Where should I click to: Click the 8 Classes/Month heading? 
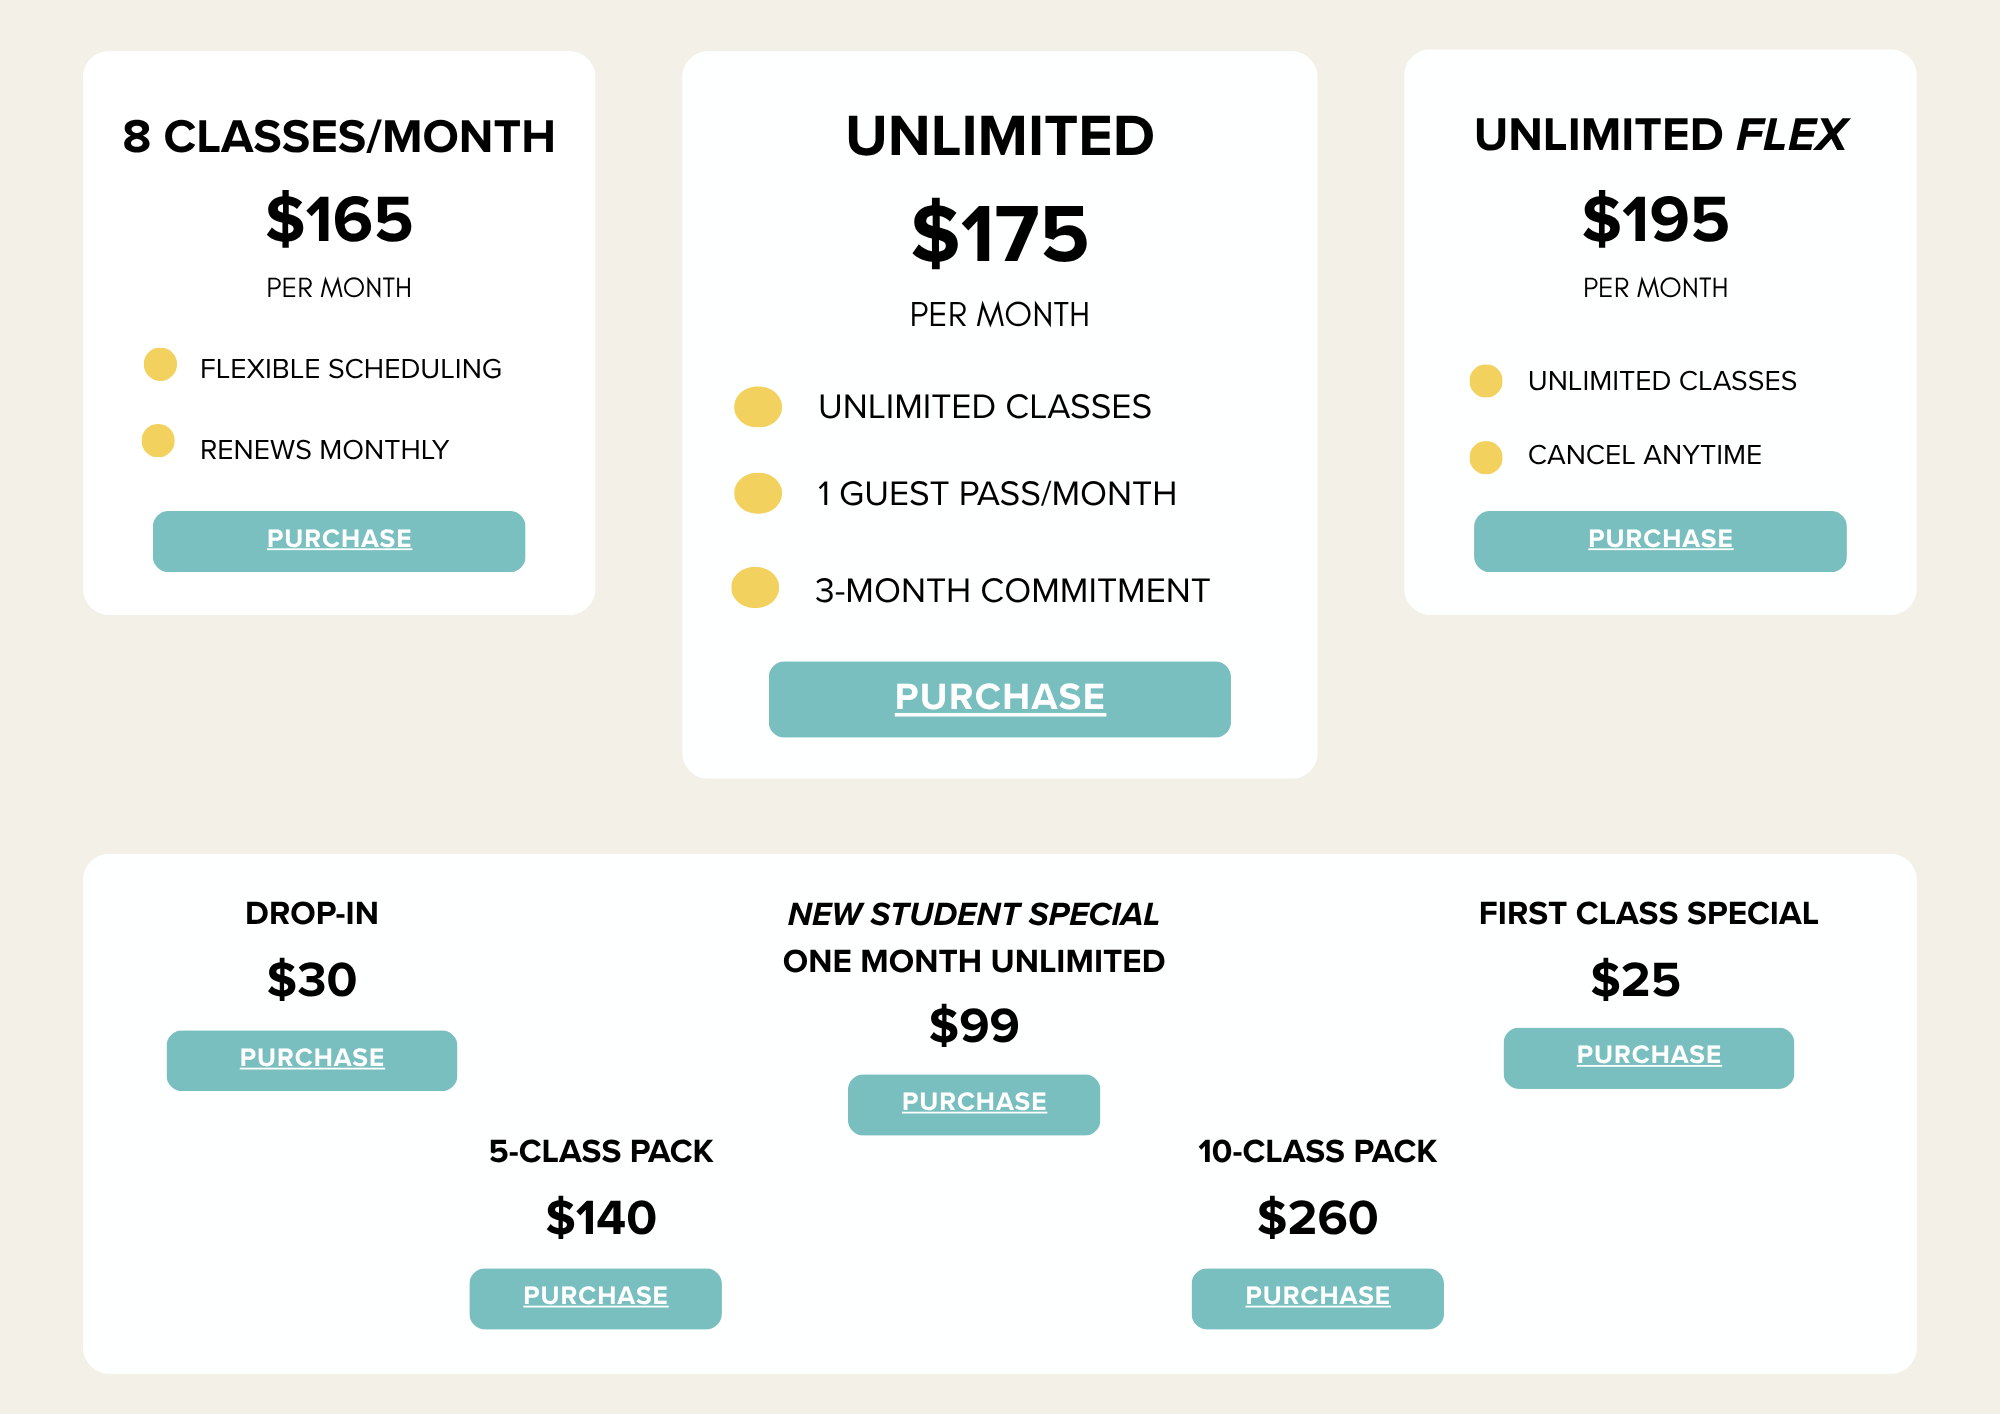pyautogui.click(x=339, y=137)
